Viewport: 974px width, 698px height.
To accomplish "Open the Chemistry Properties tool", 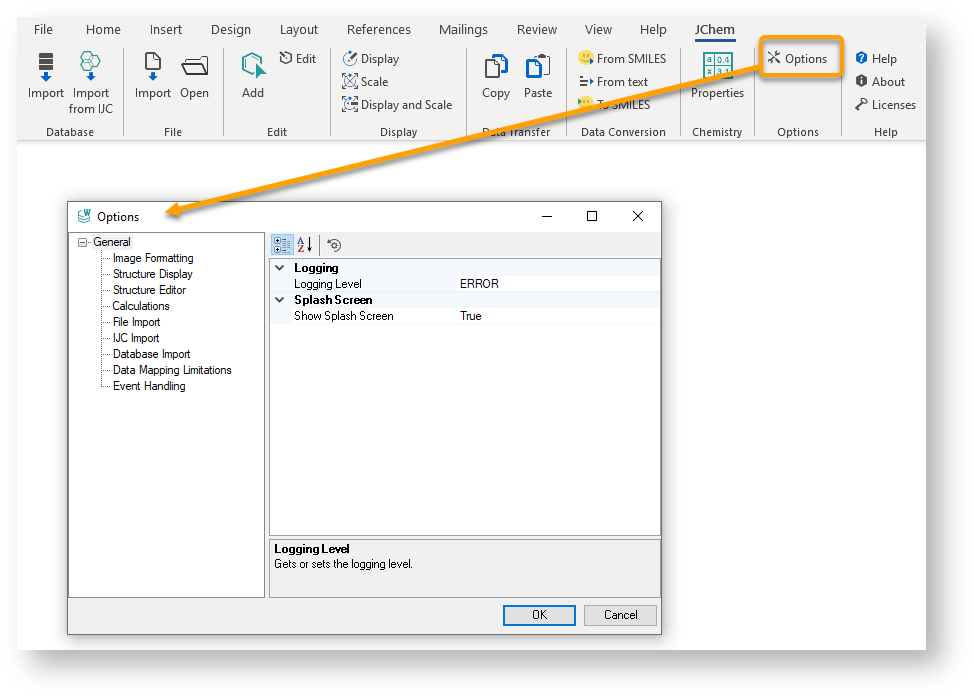I will coord(717,66).
